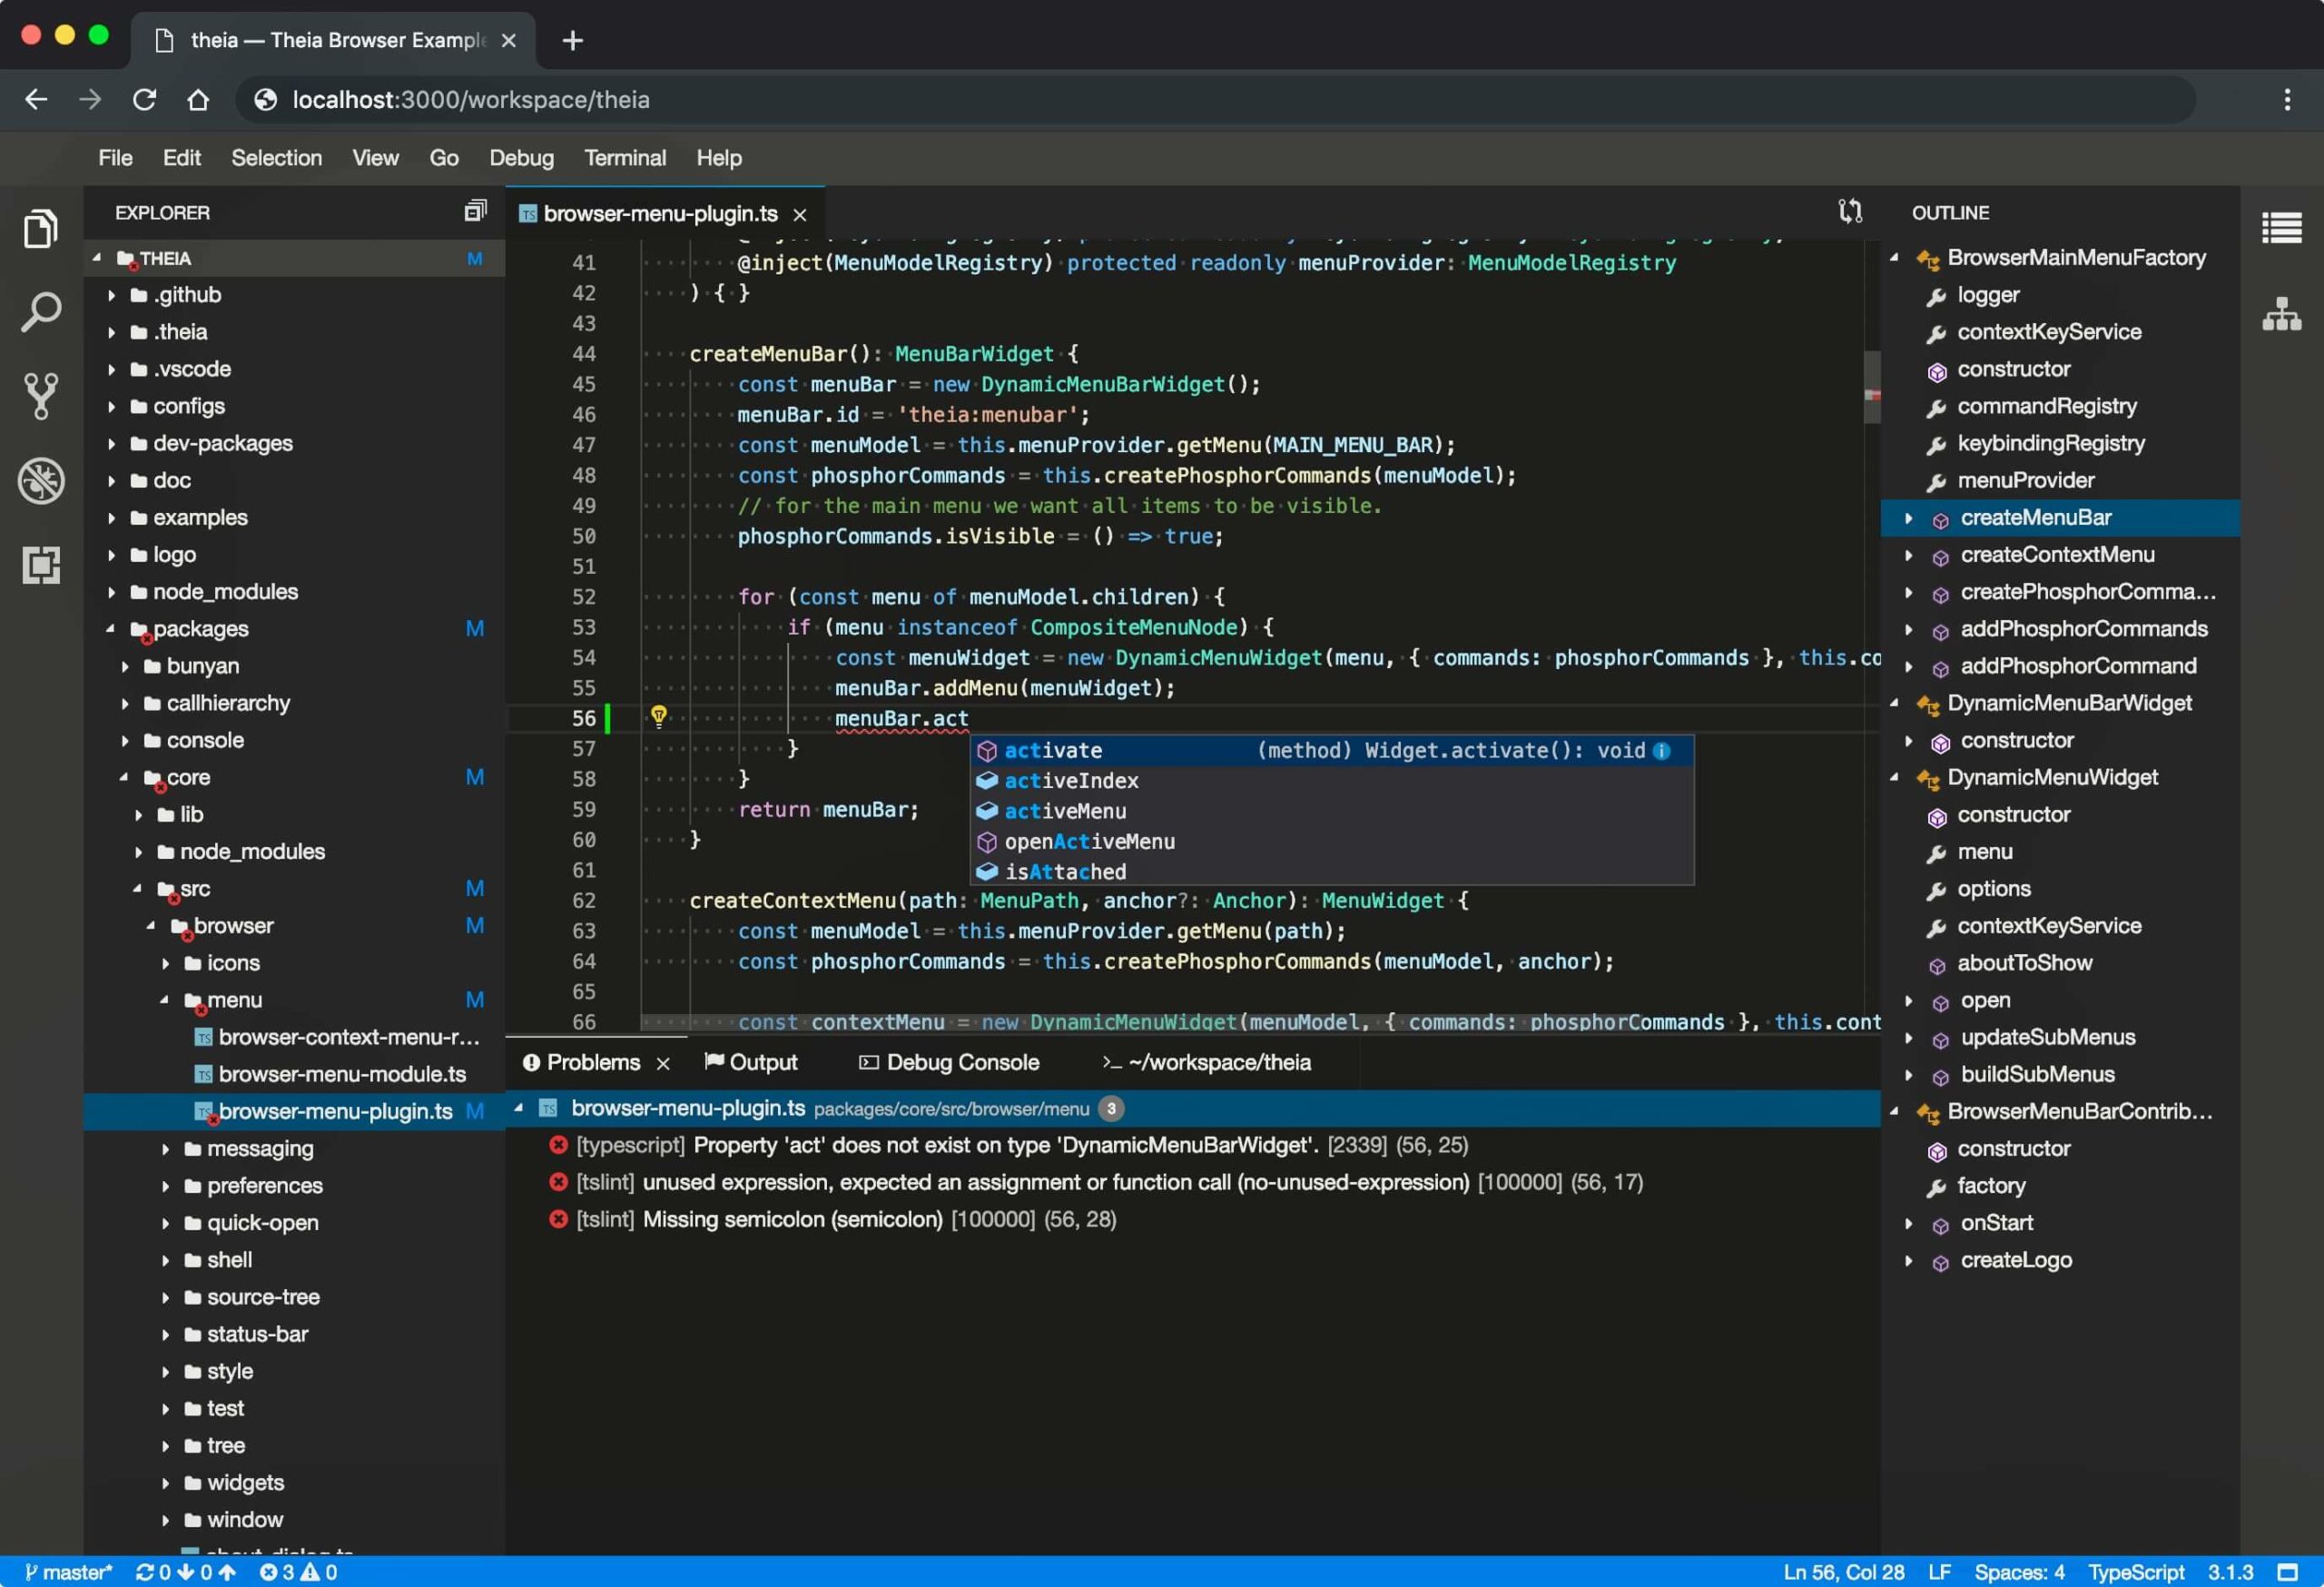Toggle the BrowserMainMenuFactory outline section
Image resolution: width=2324 pixels, height=1587 pixels.
pos(1896,256)
